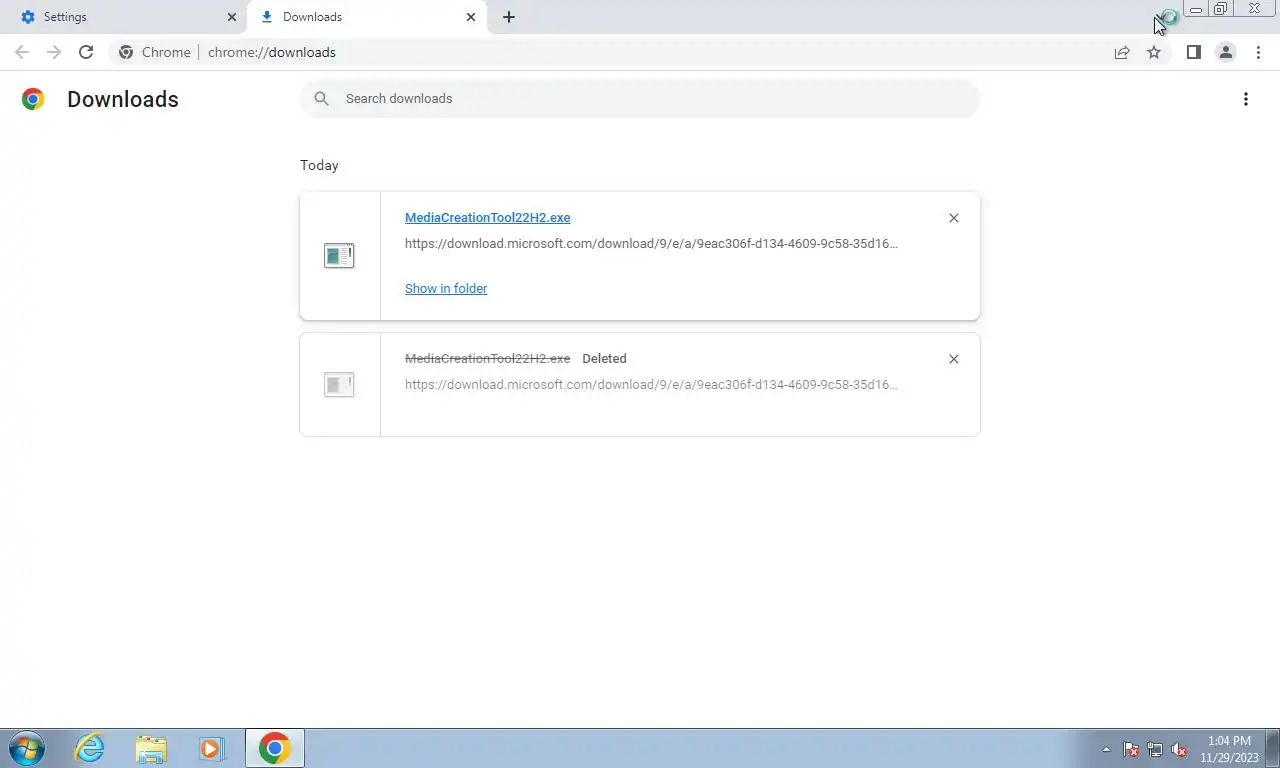Show hidden system tray icons

[1106, 749]
